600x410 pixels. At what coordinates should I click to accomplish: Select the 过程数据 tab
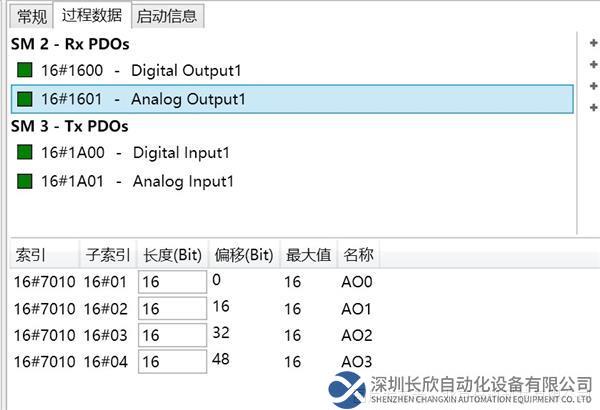tap(91, 15)
